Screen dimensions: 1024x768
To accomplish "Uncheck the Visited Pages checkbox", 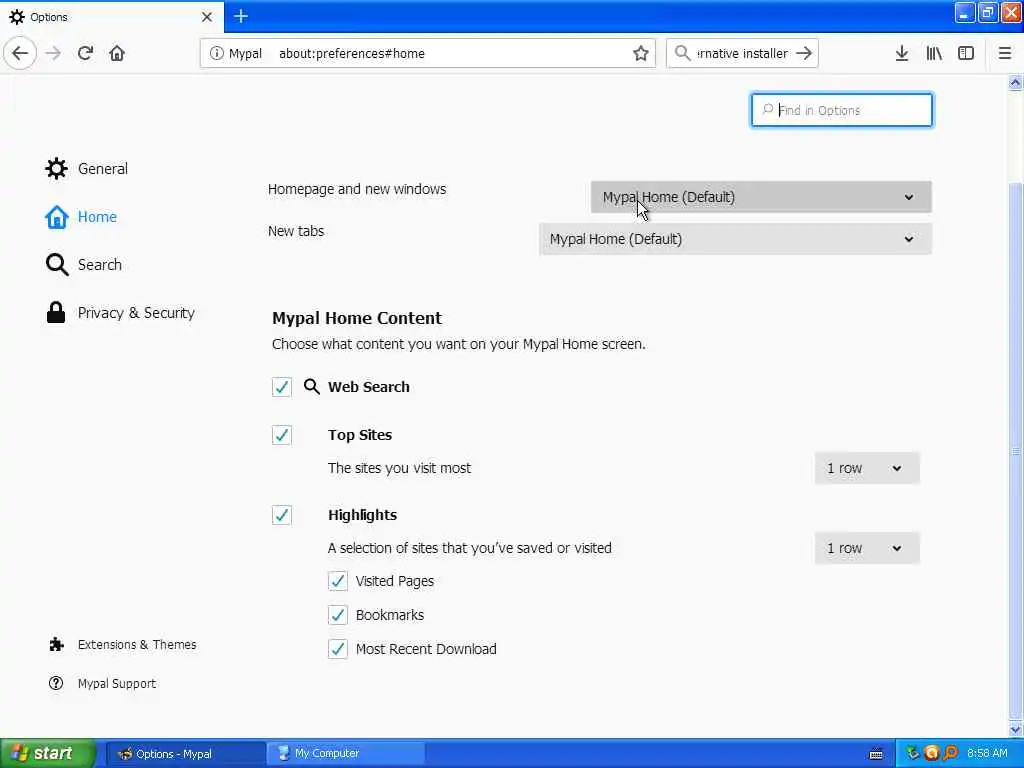I will 338,581.
